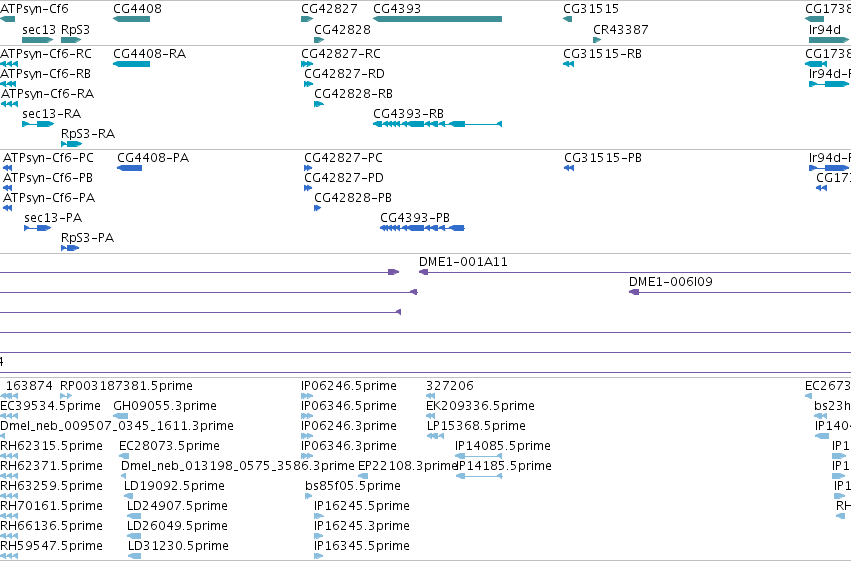Image resolution: width=851 pixels, height=561 pixels.
Task: Click the Dmel_neb_013198_0575_3586.3prime EST
Action: point(123,476)
